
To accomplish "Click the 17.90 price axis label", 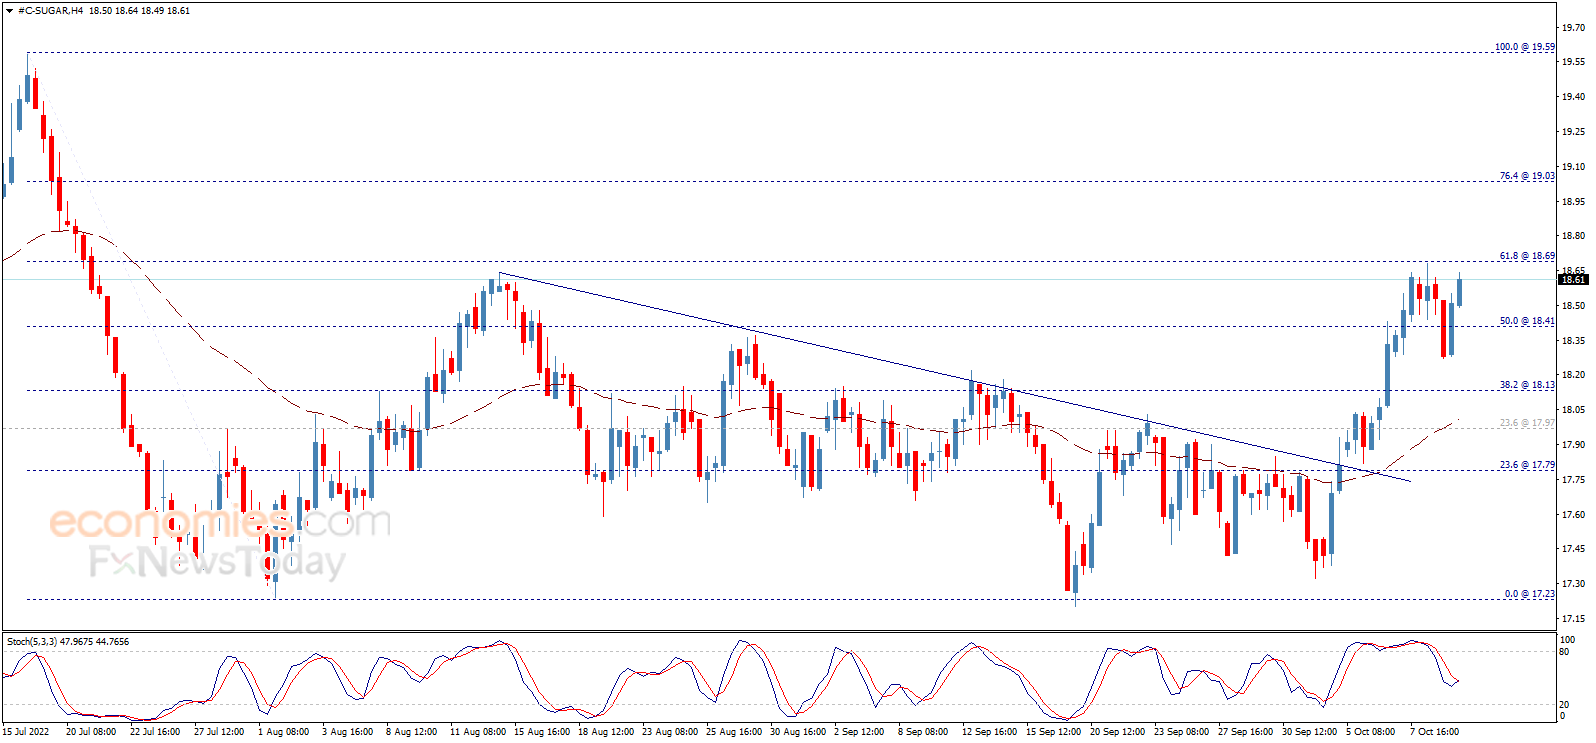I will click(x=1573, y=445).
